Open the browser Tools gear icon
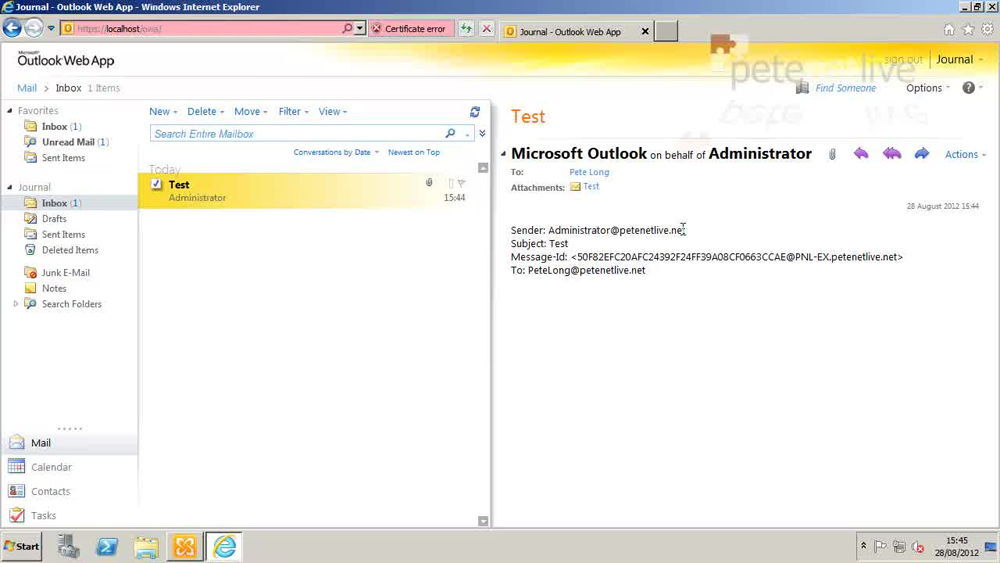The width and height of the screenshot is (1000, 563). (987, 29)
